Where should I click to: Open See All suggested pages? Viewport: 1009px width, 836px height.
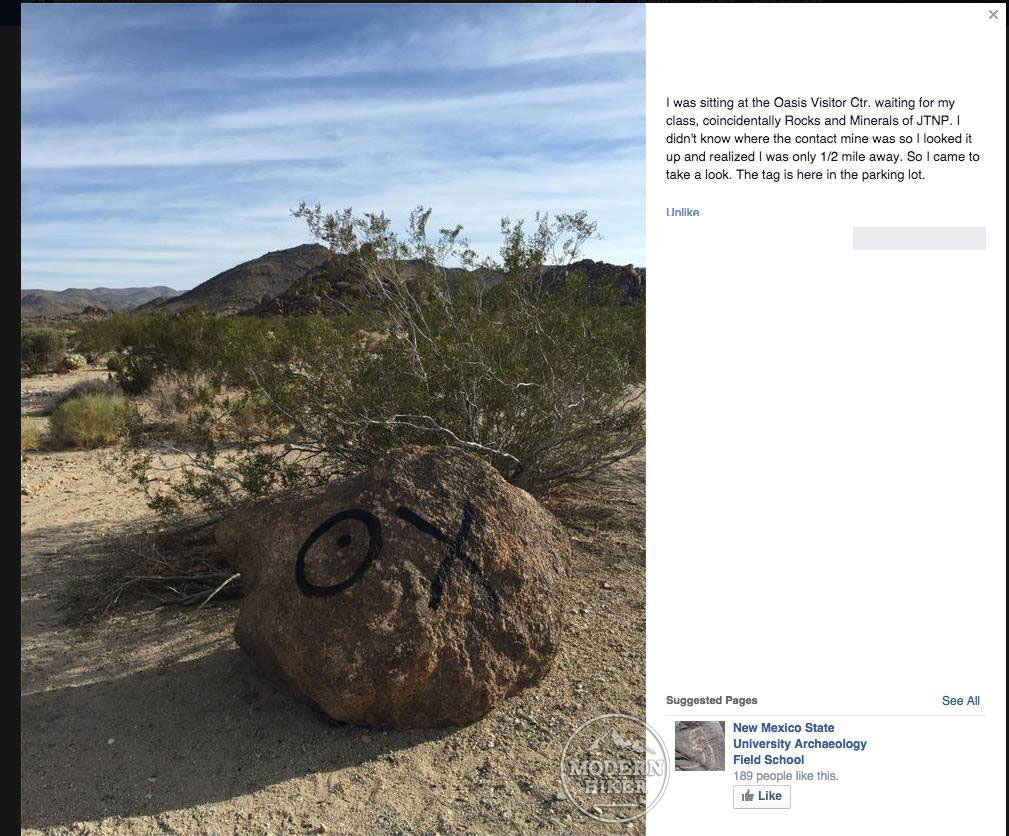(960, 700)
